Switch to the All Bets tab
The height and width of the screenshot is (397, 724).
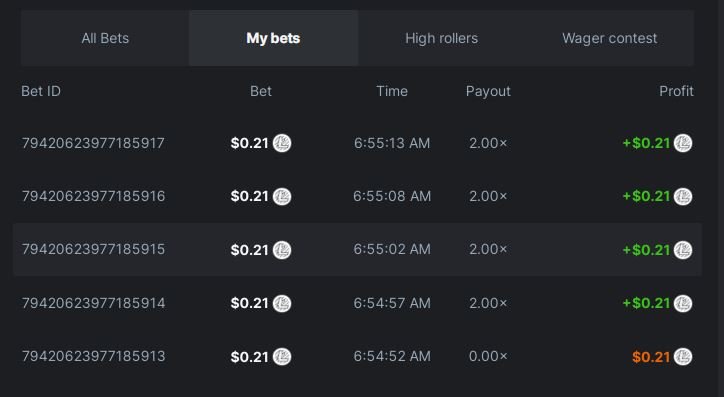pyautogui.click(x=105, y=38)
